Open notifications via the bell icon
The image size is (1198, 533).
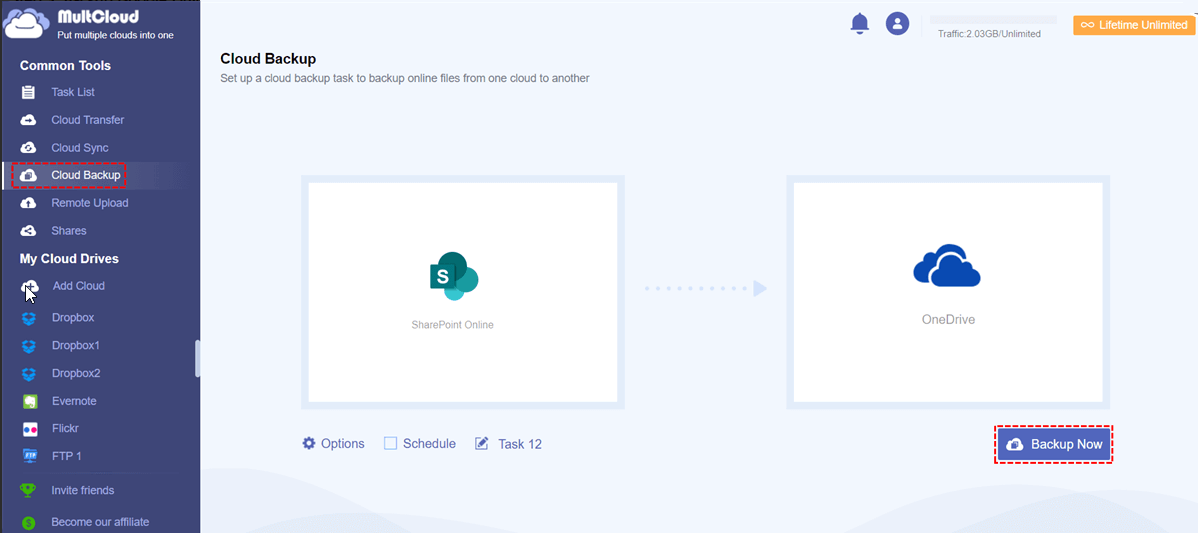point(860,24)
